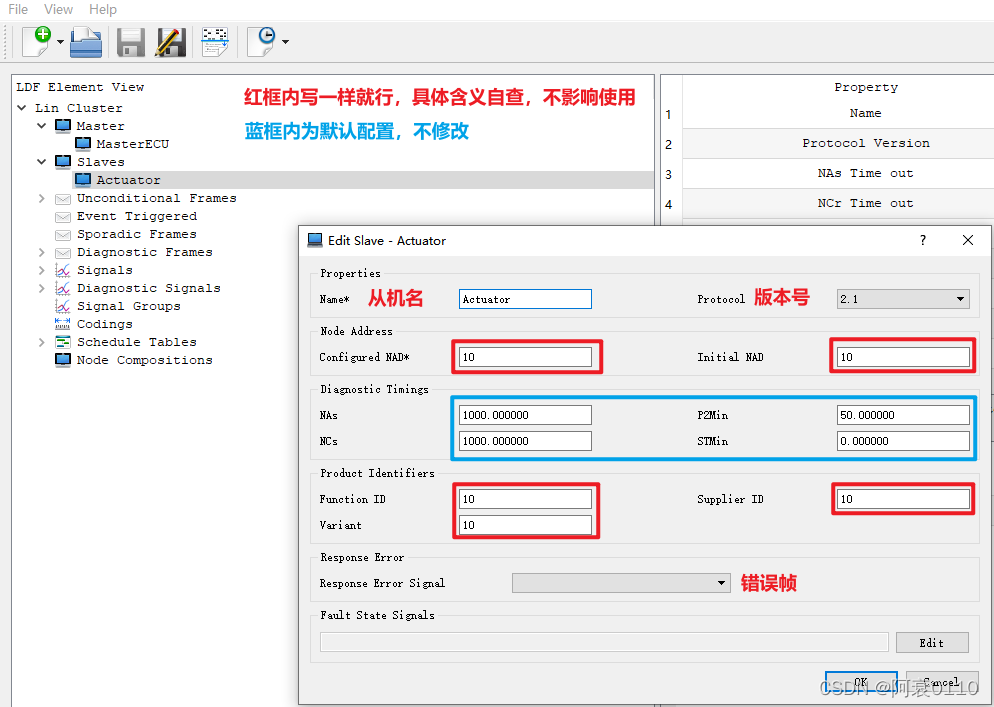The width and height of the screenshot is (994, 707).
Task: Click the Function ID input field
Action: tap(525, 499)
